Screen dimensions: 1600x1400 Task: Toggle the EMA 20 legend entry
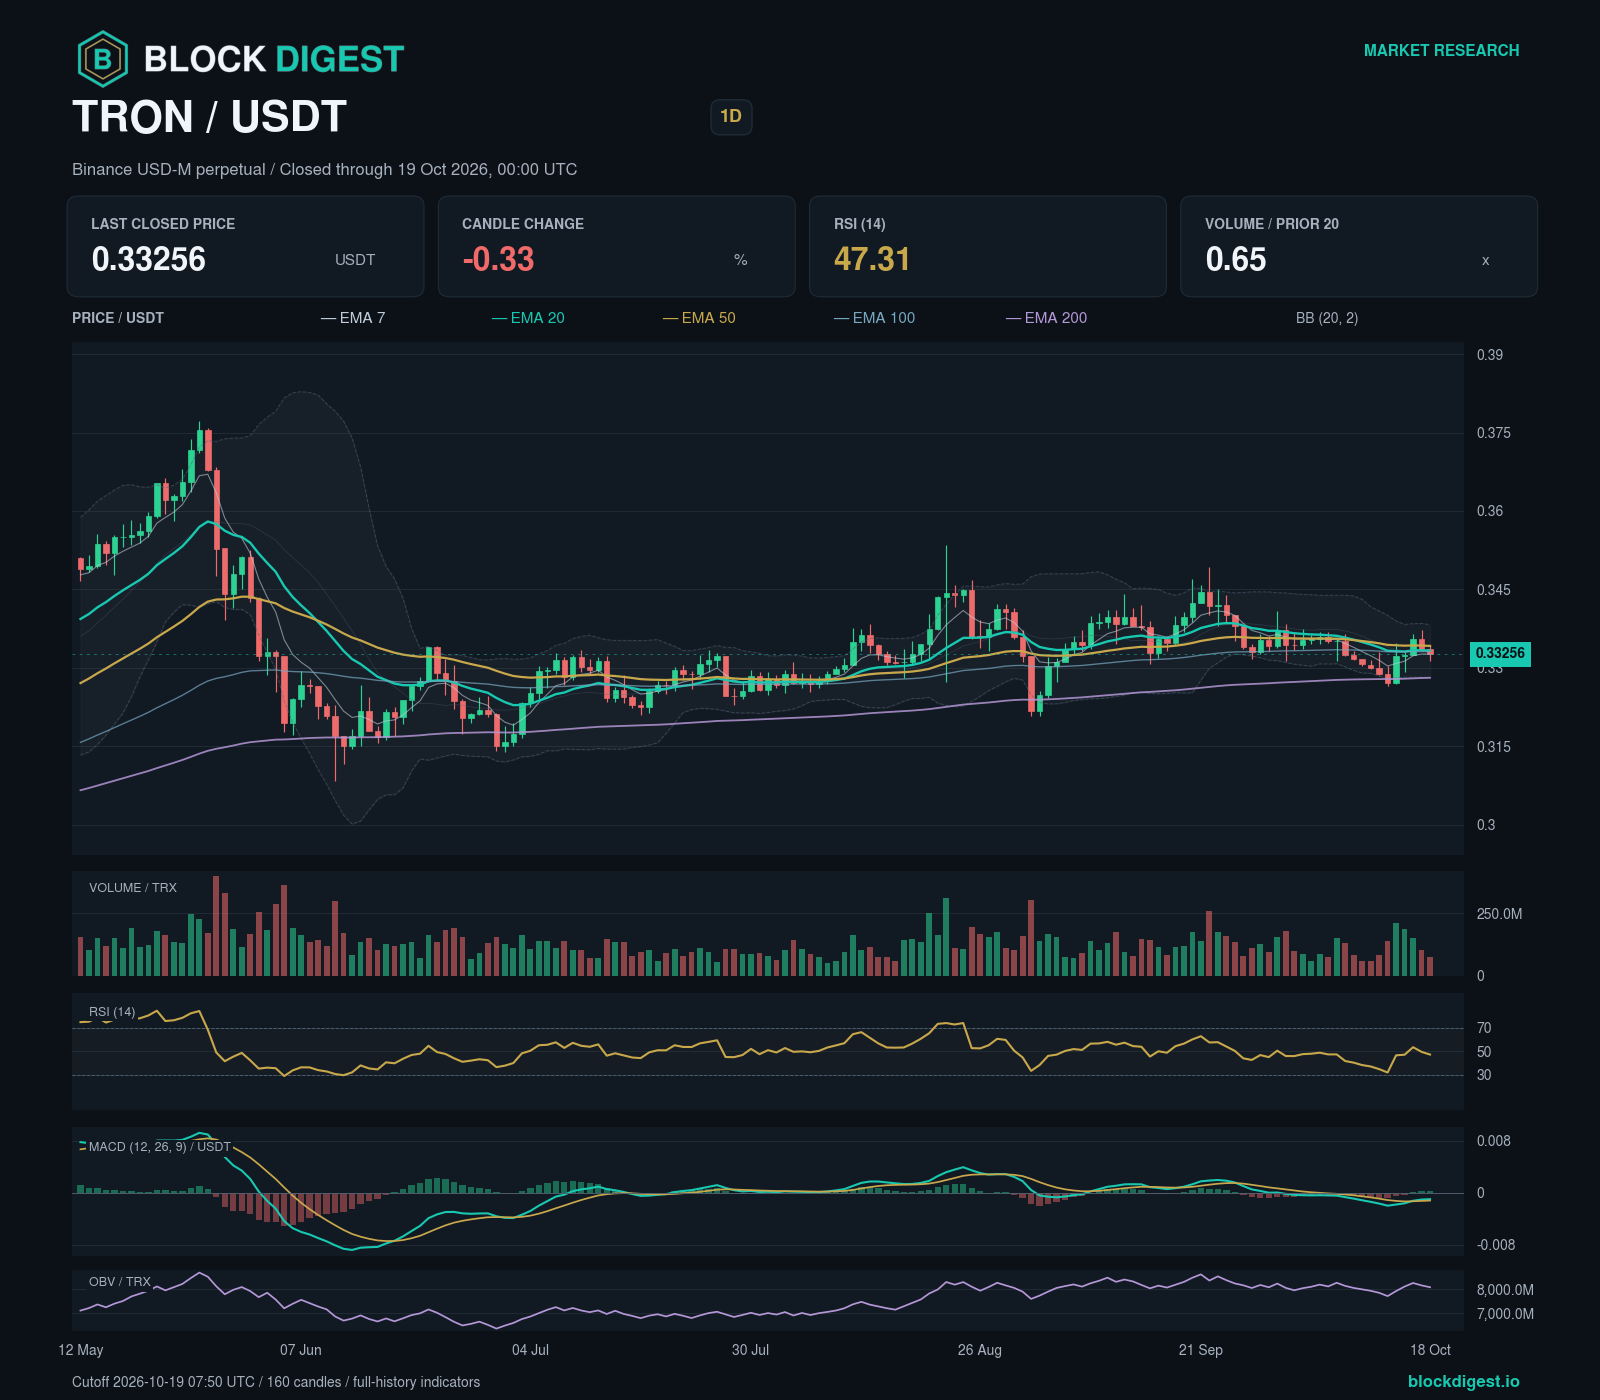[x=528, y=318]
